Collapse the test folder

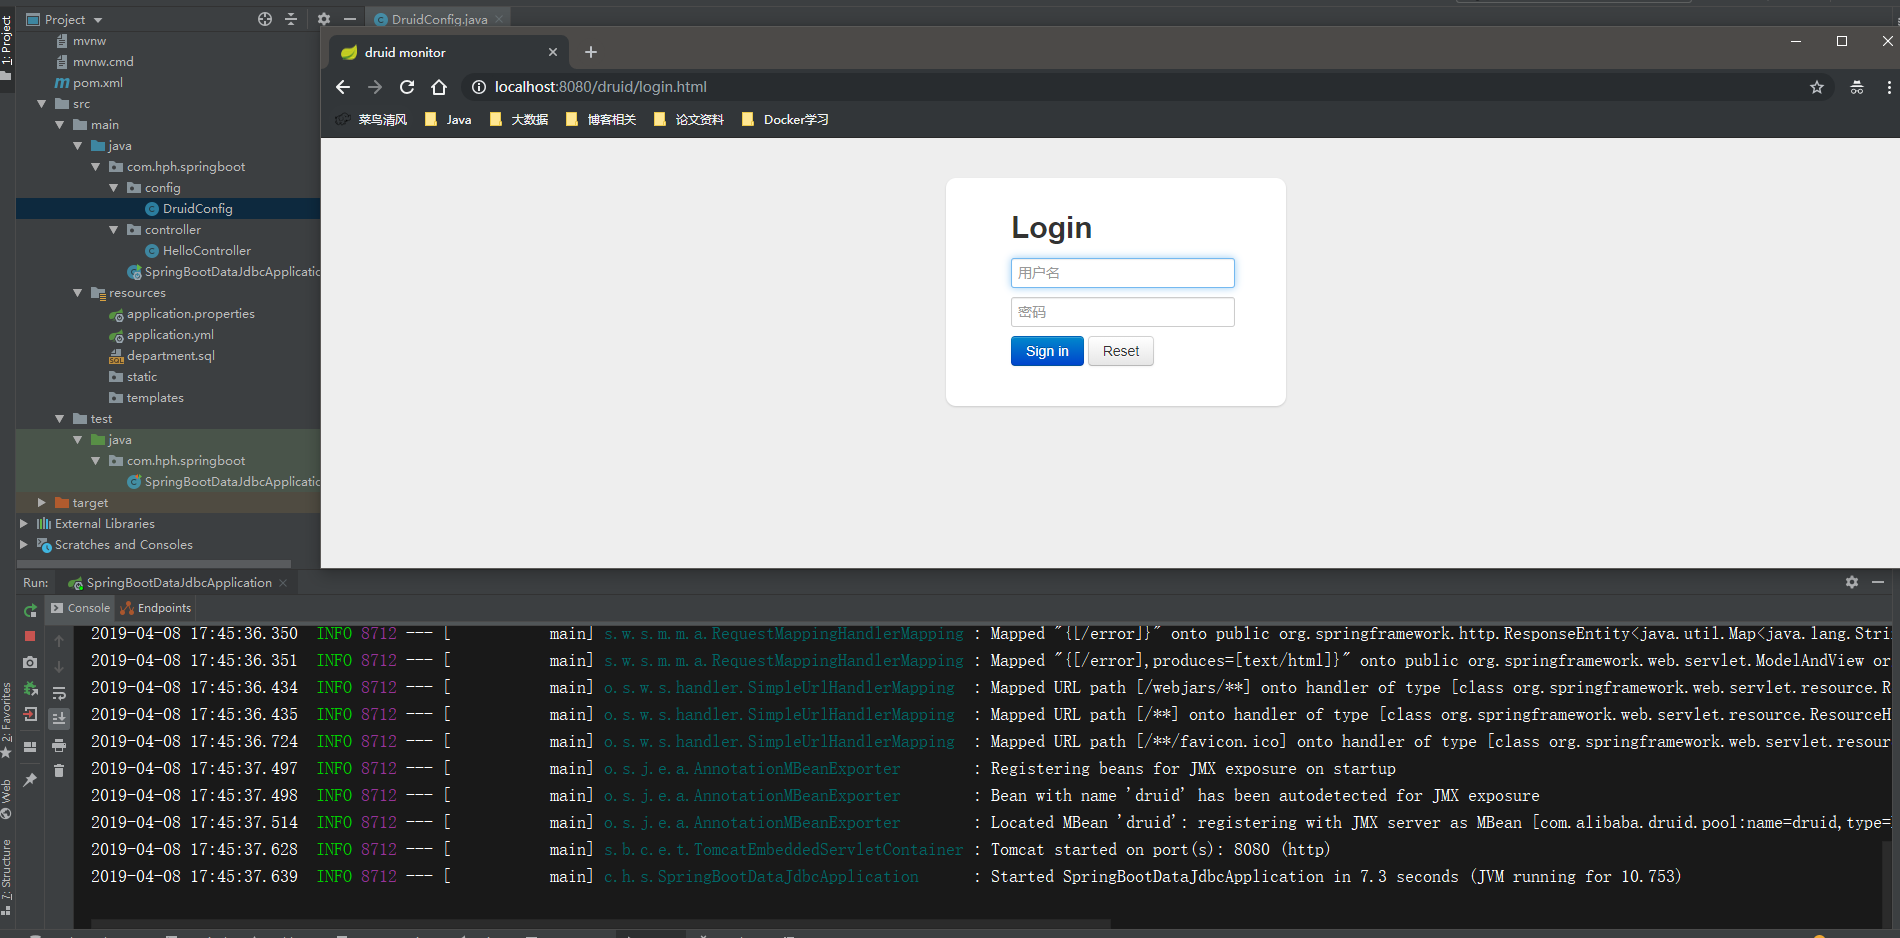[60, 419]
